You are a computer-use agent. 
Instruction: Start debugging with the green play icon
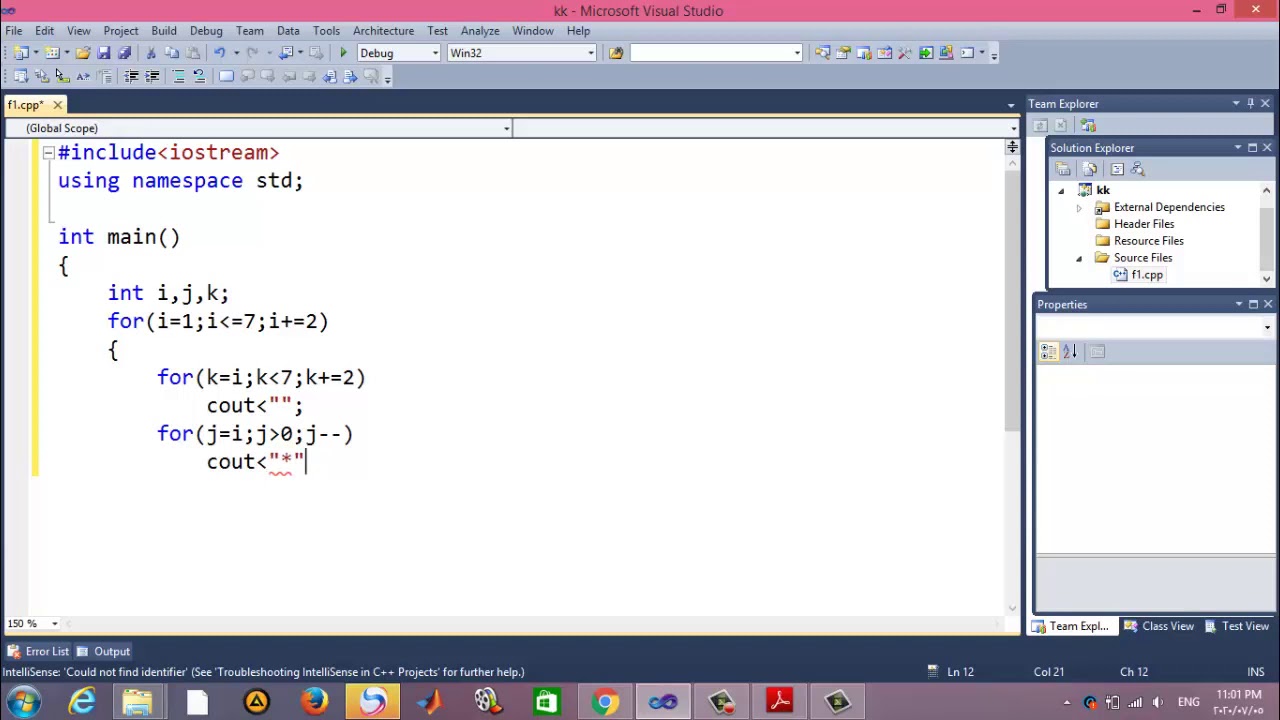pyautogui.click(x=343, y=53)
